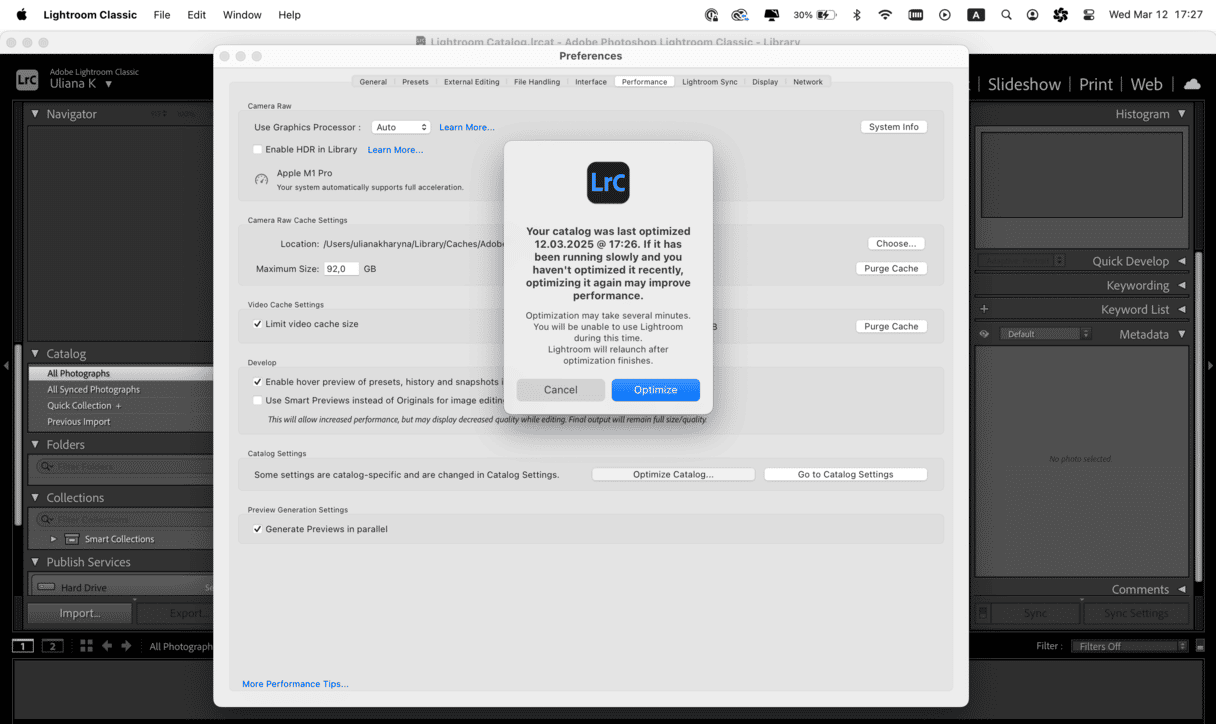Click Learn More next to HDR in Library
The width and height of the screenshot is (1216, 724).
pos(395,150)
